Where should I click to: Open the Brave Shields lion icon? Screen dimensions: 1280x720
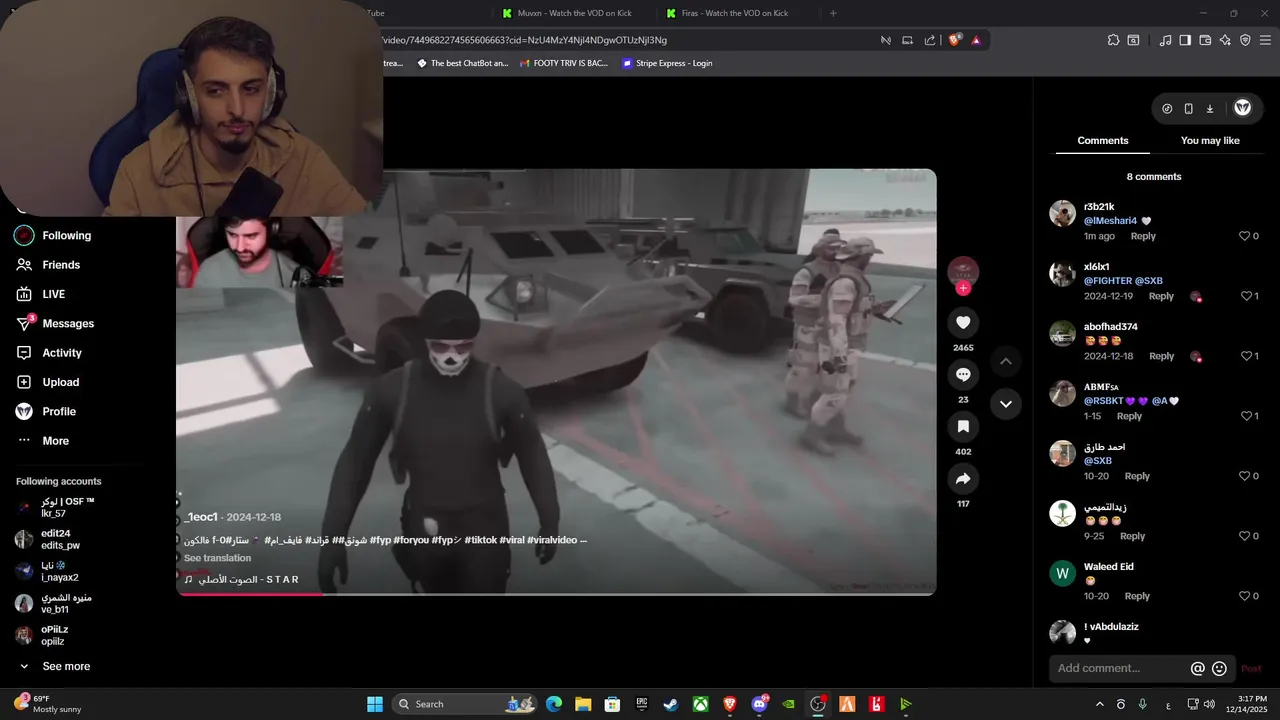point(955,40)
